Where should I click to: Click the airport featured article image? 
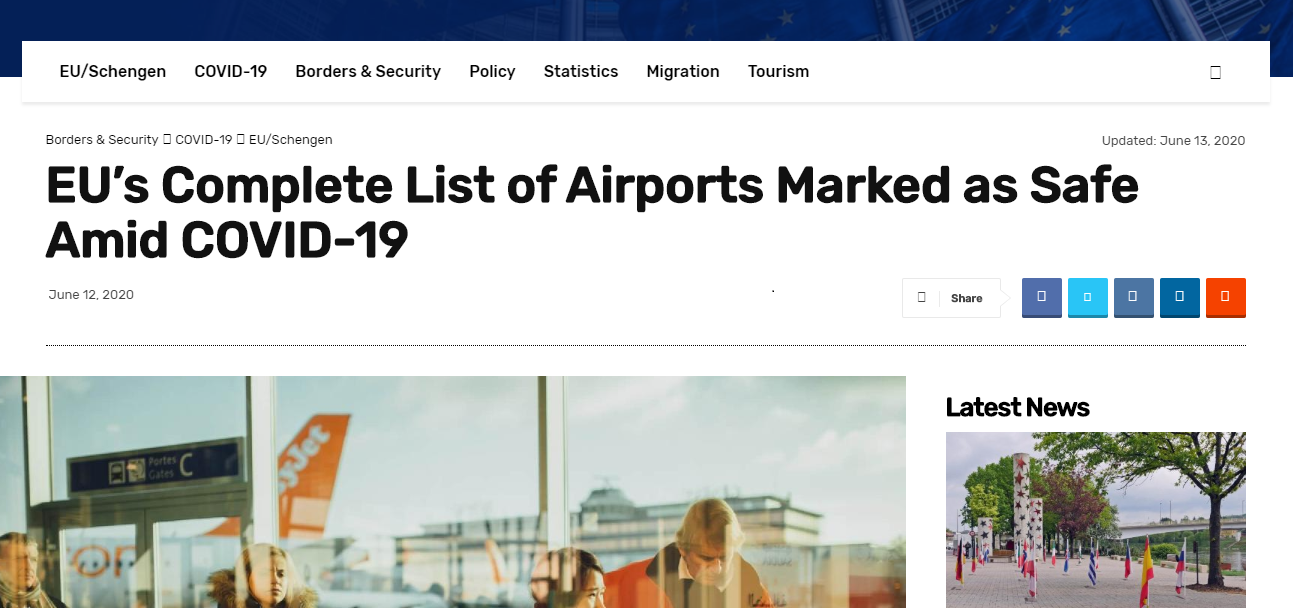click(x=452, y=492)
